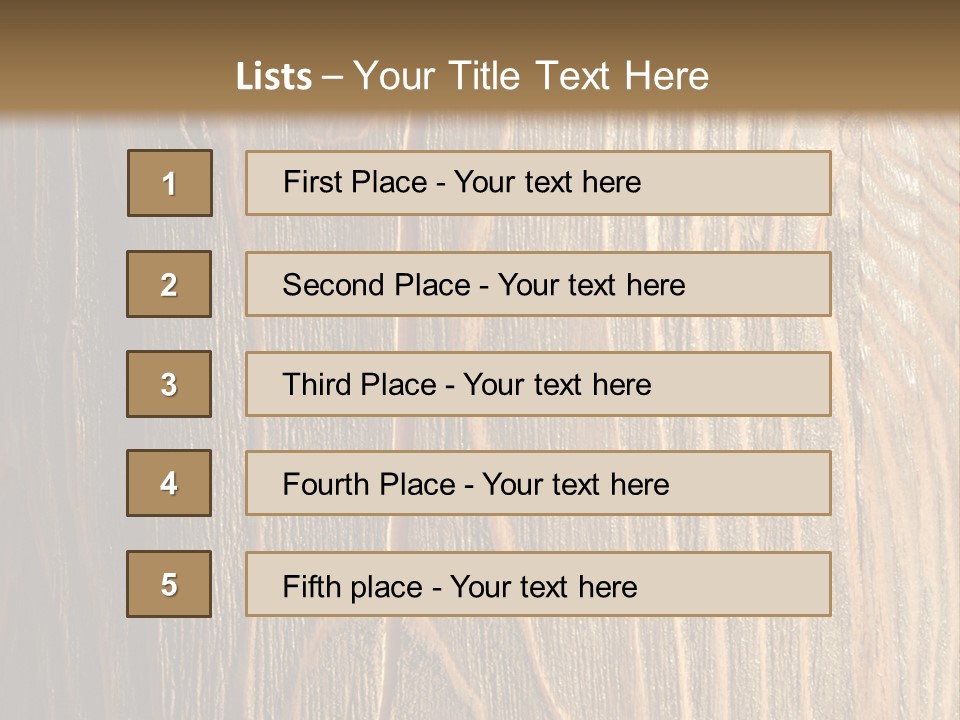Select the Fifth place text bar
Image resolution: width=960 pixels, height=720 pixels.
538,584
